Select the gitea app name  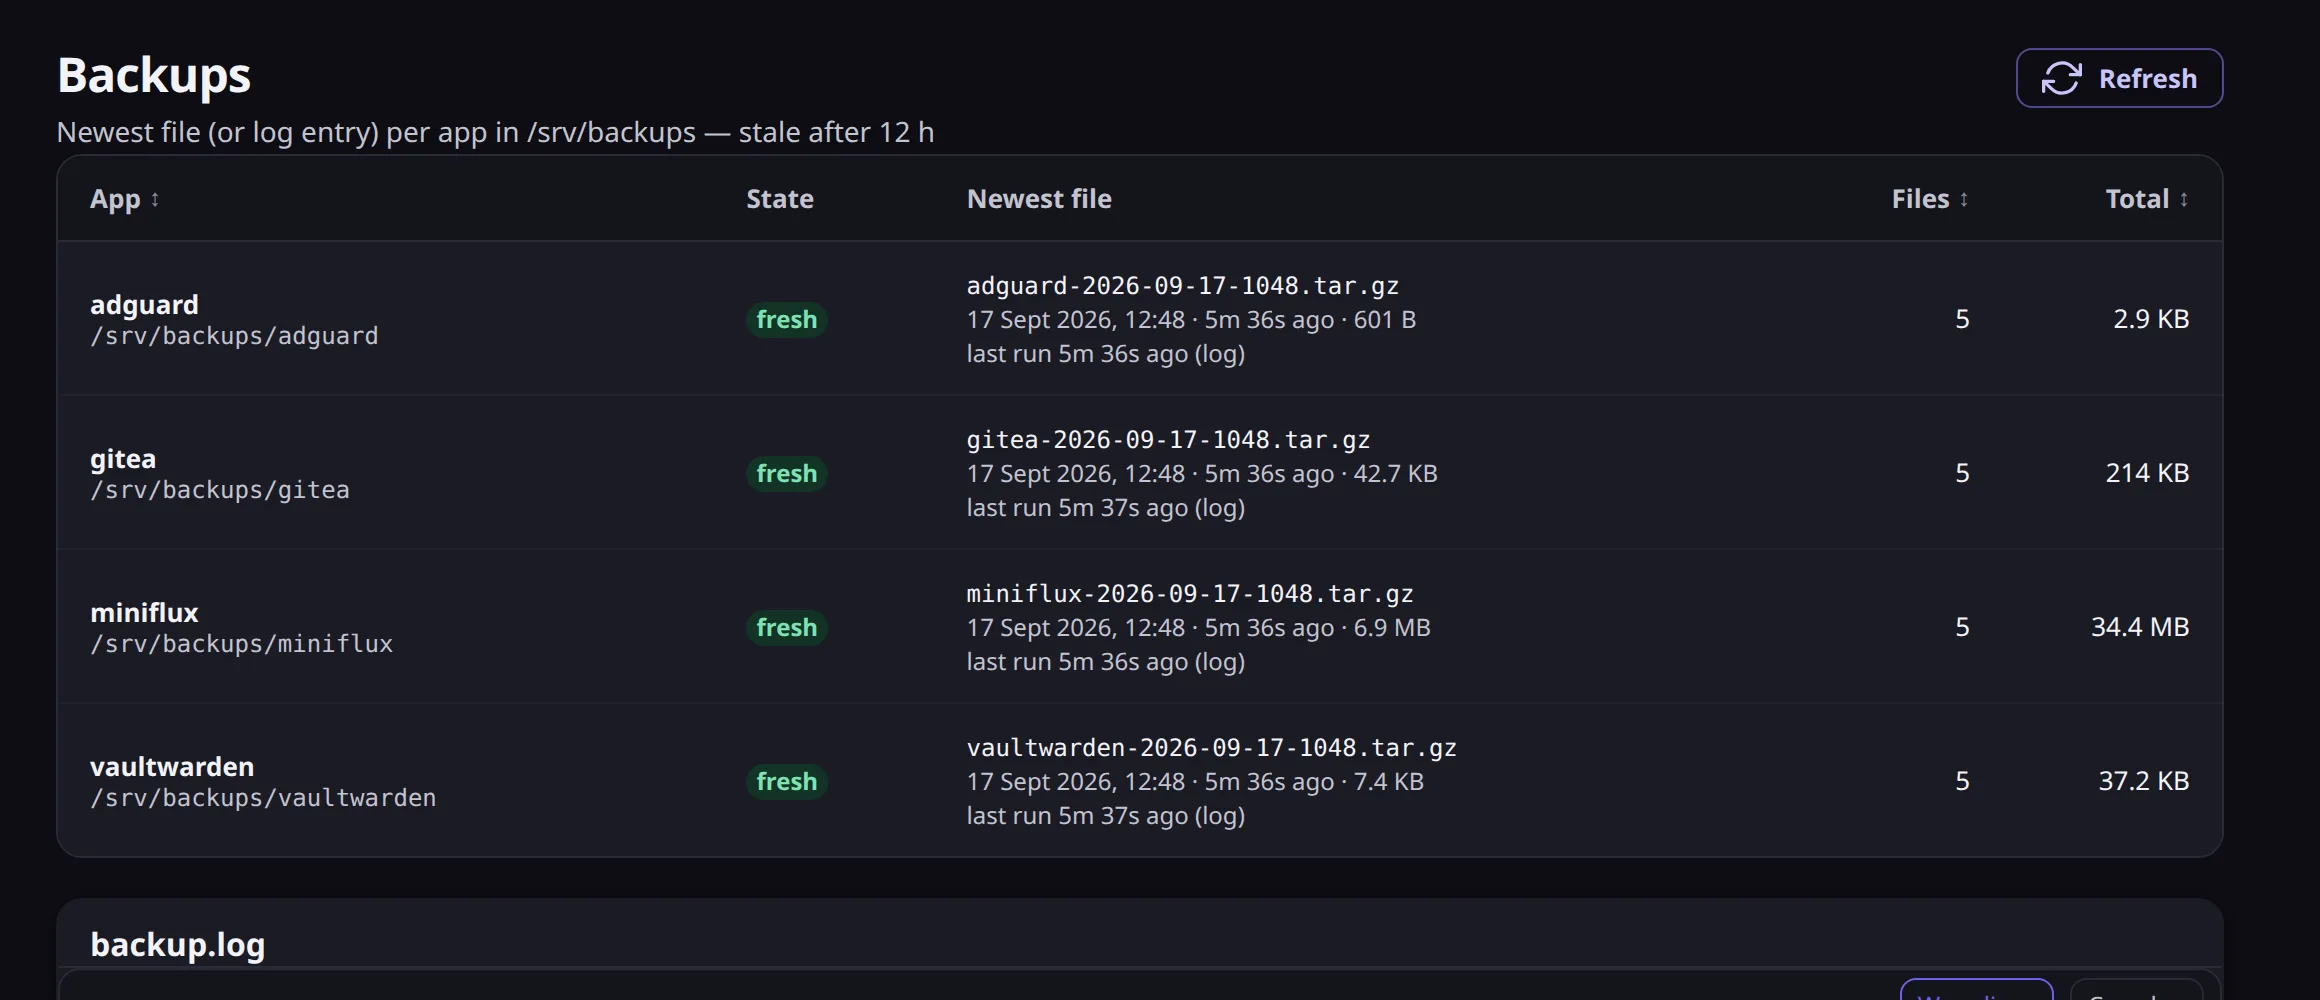[123, 458]
